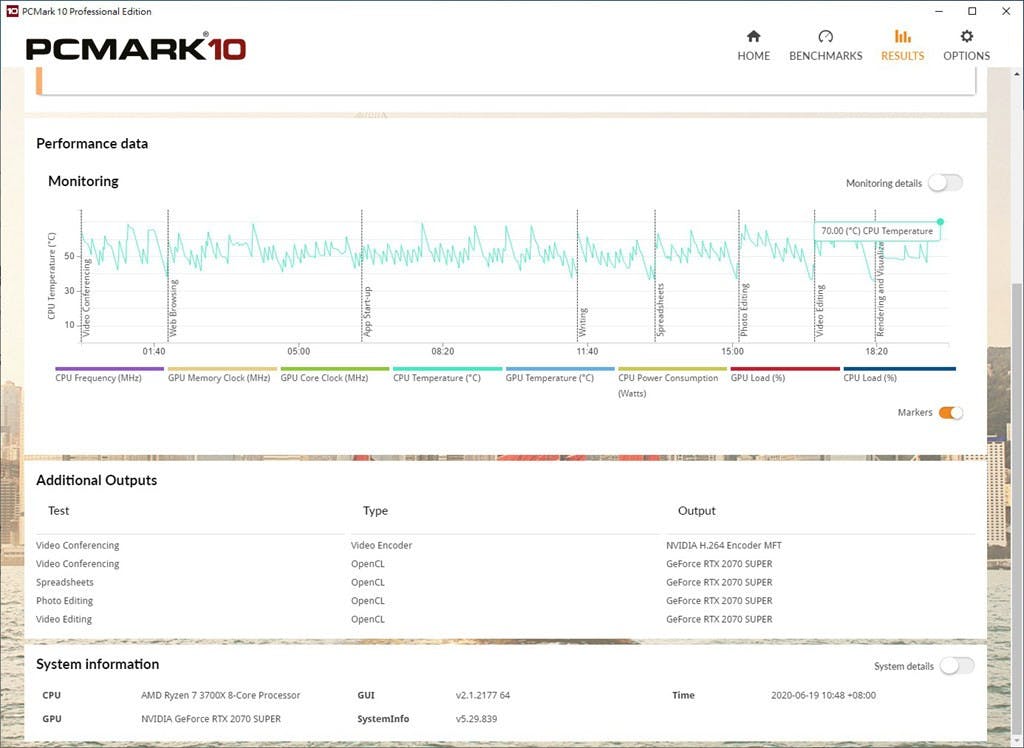Click the CPU Temperature (°C) y-axis label

coord(52,276)
